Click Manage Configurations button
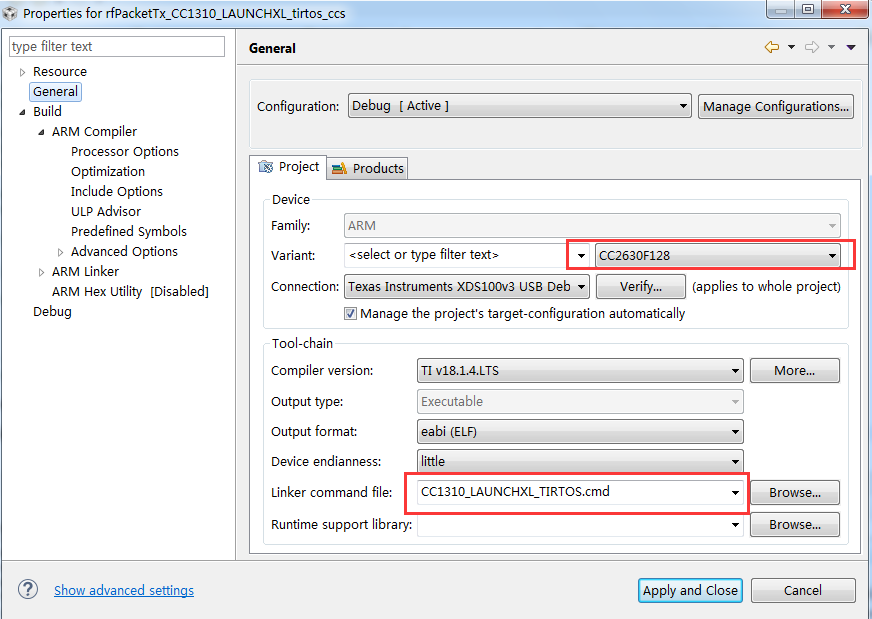The width and height of the screenshot is (872, 619). click(776, 106)
